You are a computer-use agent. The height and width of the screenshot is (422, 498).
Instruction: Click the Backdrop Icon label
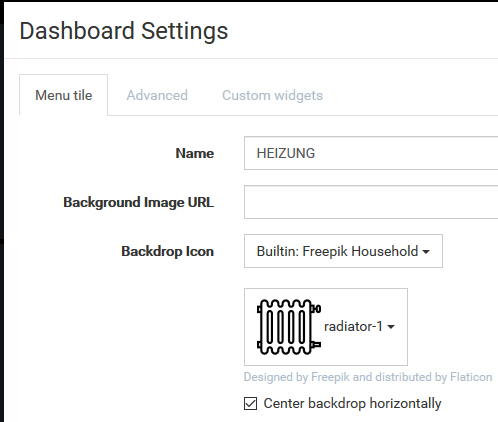pyautogui.click(x=167, y=251)
